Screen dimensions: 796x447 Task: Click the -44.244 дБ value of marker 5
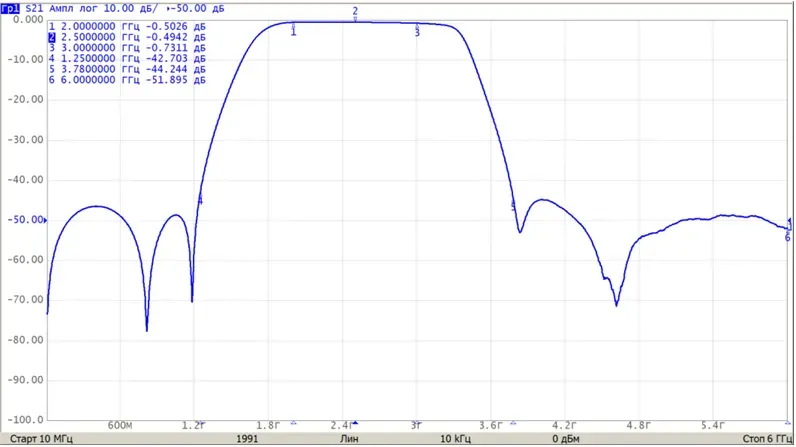175,69
